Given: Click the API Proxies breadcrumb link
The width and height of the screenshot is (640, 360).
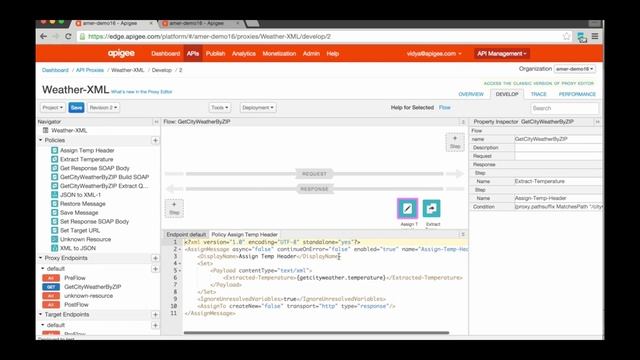Looking at the screenshot, I should pyautogui.click(x=90, y=70).
